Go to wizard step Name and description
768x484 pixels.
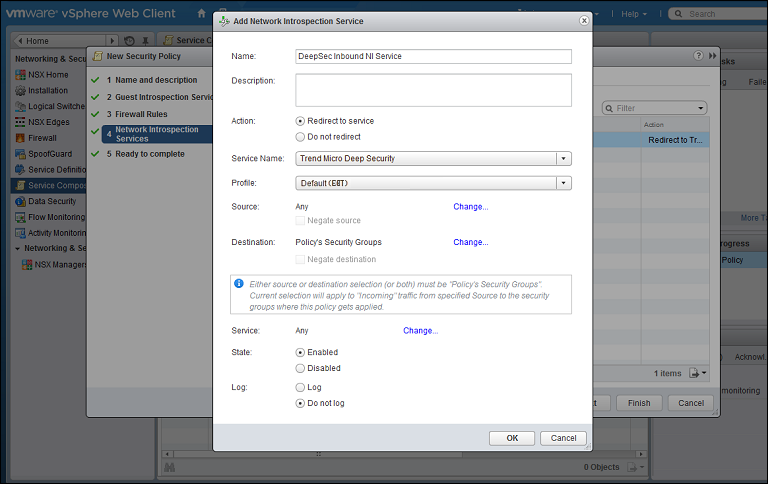click(x=156, y=79)
